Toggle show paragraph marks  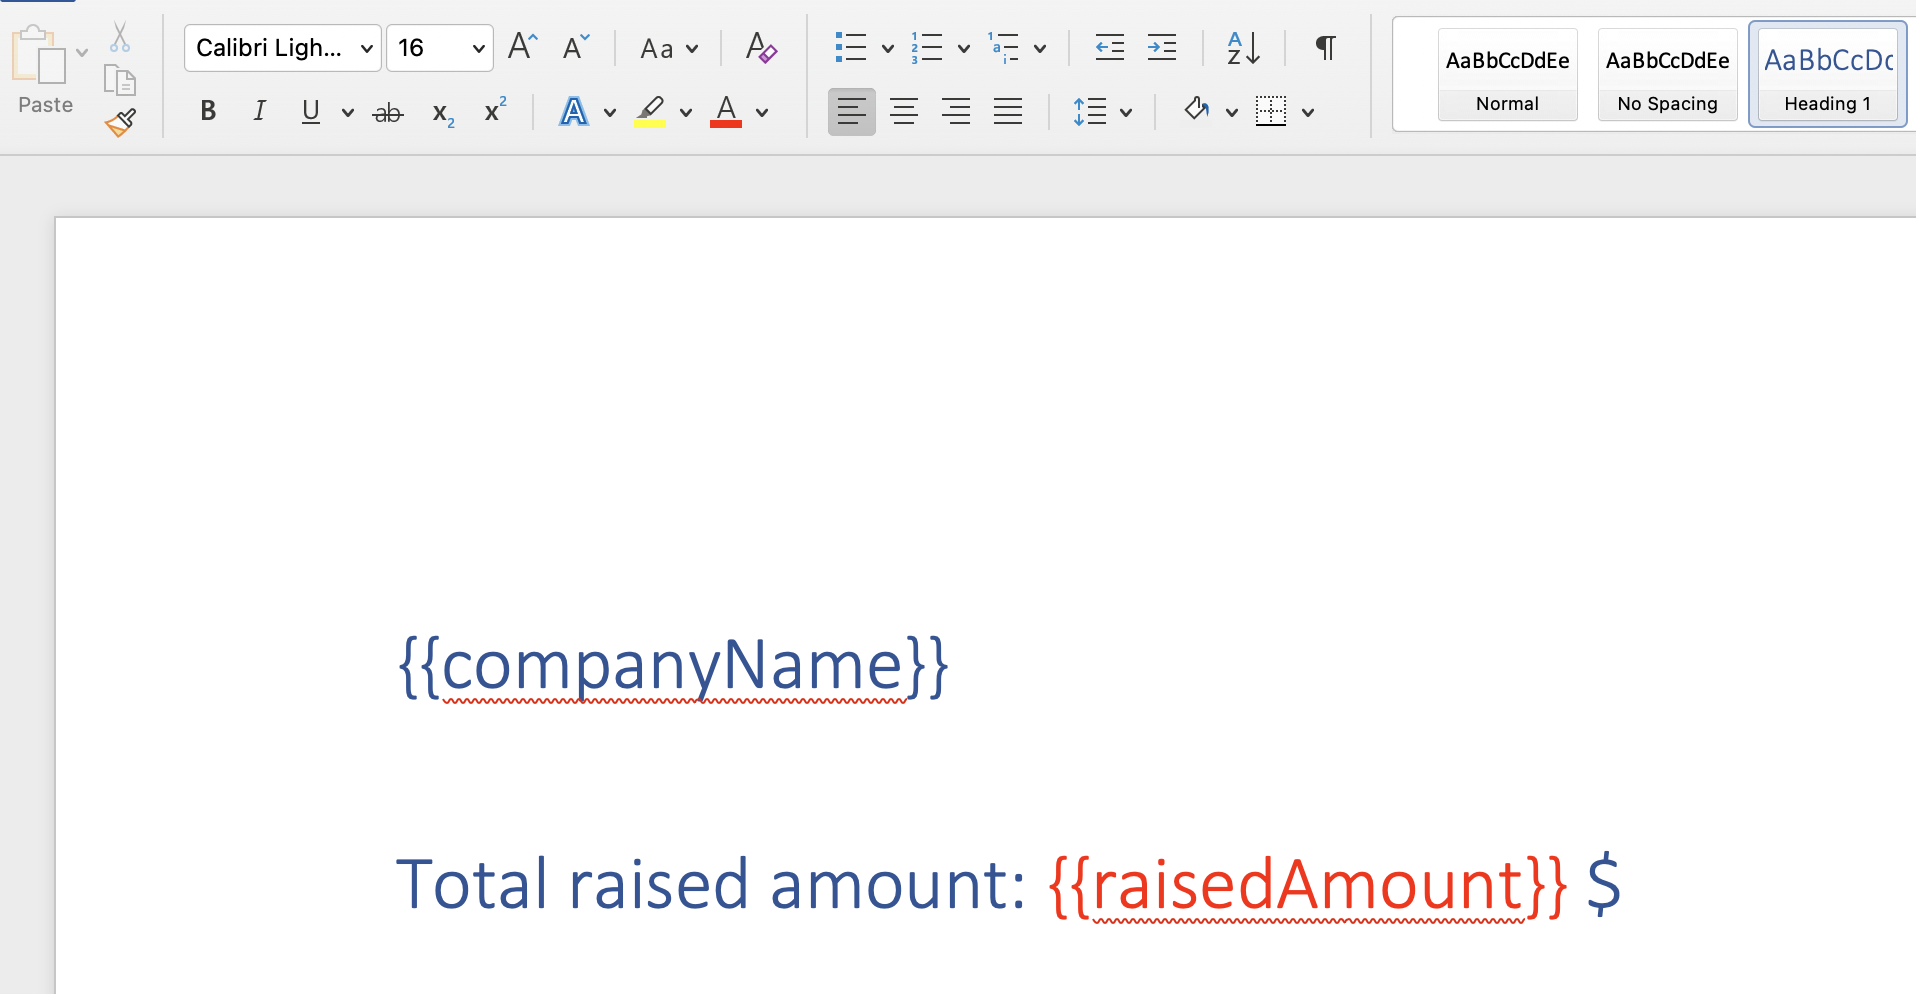coord(1324,47)
